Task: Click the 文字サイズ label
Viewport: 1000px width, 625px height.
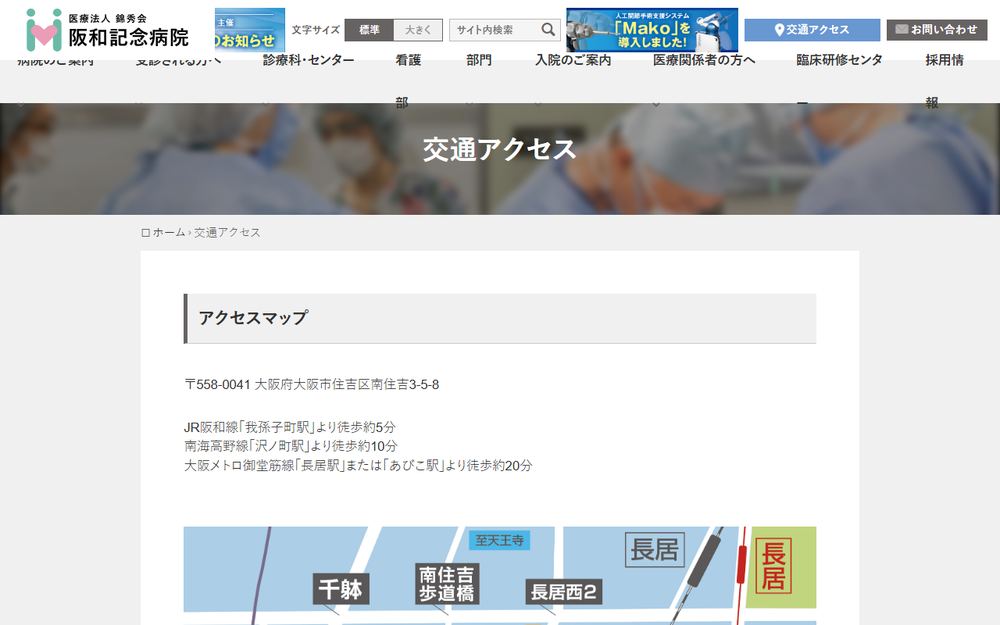Action: pyautogui.click(x=316, y=29)
